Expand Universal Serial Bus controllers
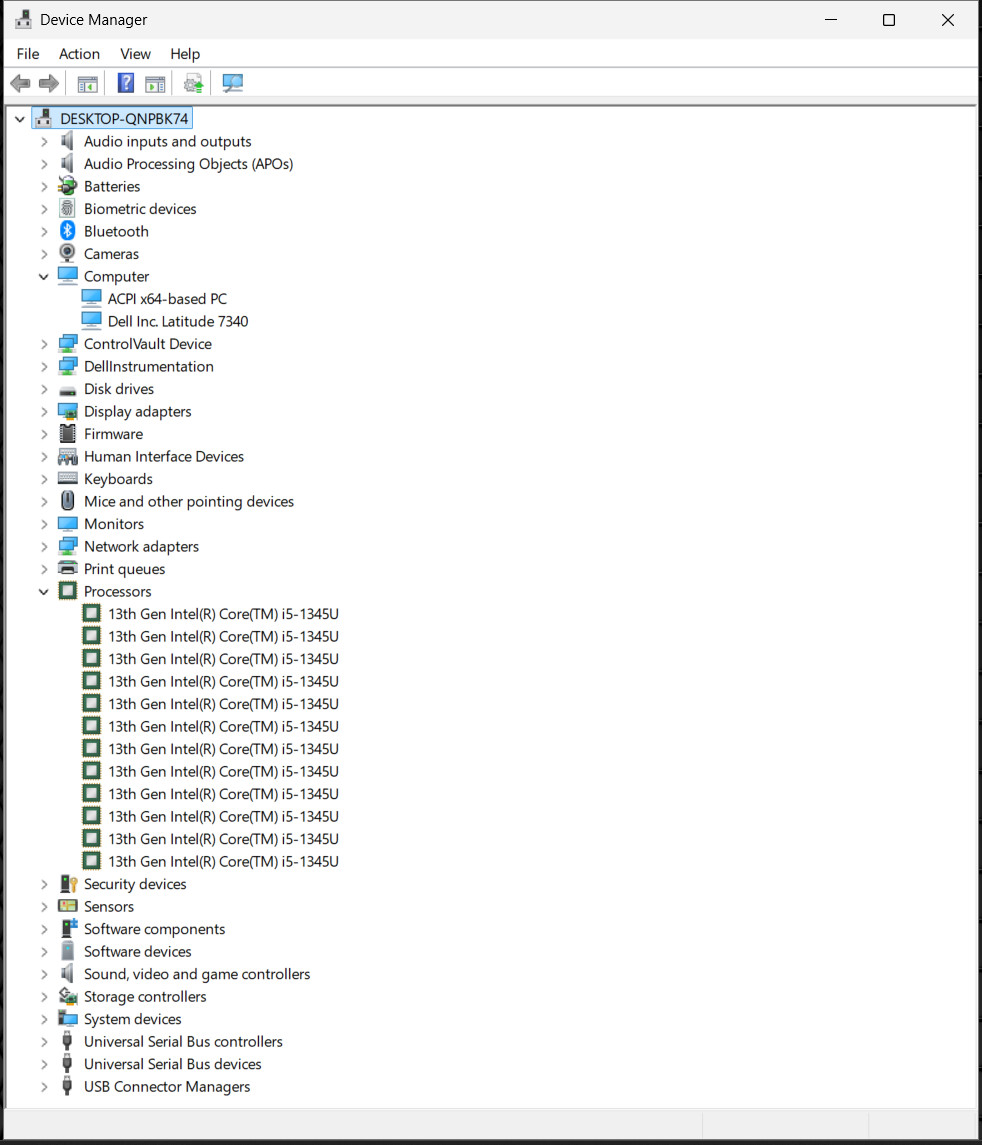 coord(44,1041)
